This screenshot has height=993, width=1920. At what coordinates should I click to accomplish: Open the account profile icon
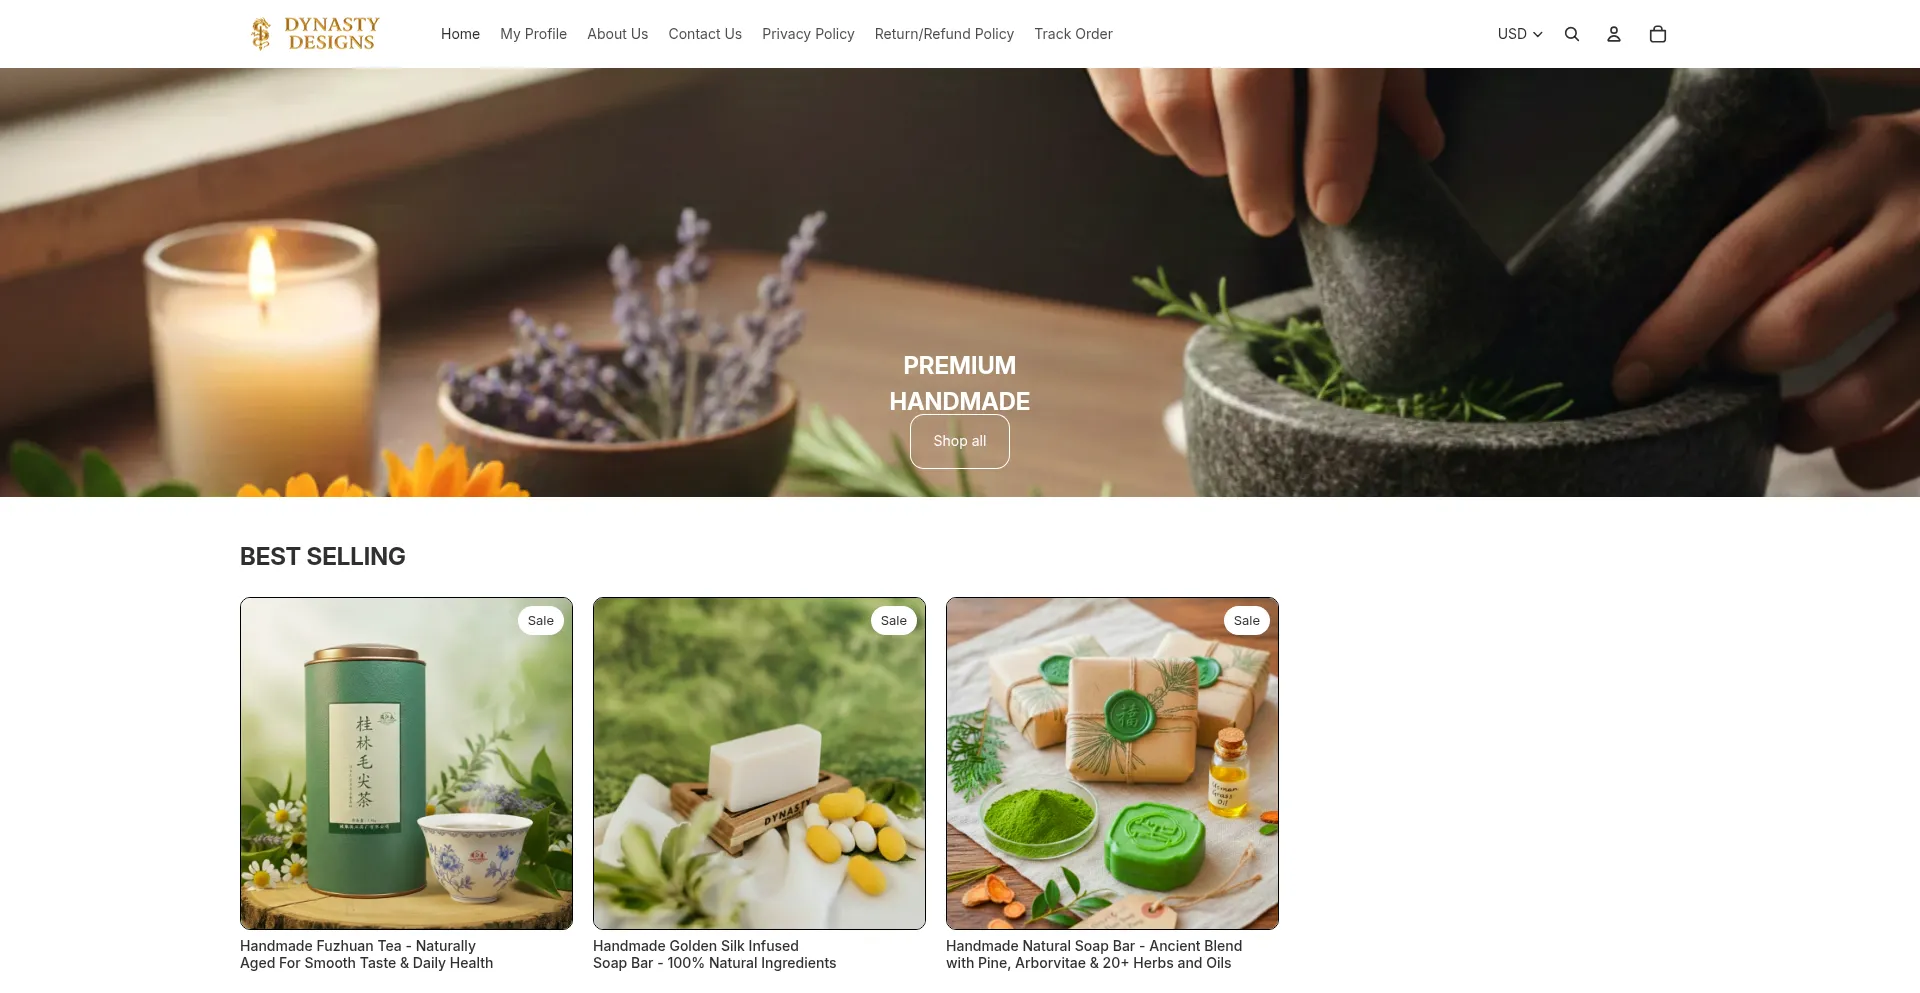pyautogui.click(x=1614, y=34)
